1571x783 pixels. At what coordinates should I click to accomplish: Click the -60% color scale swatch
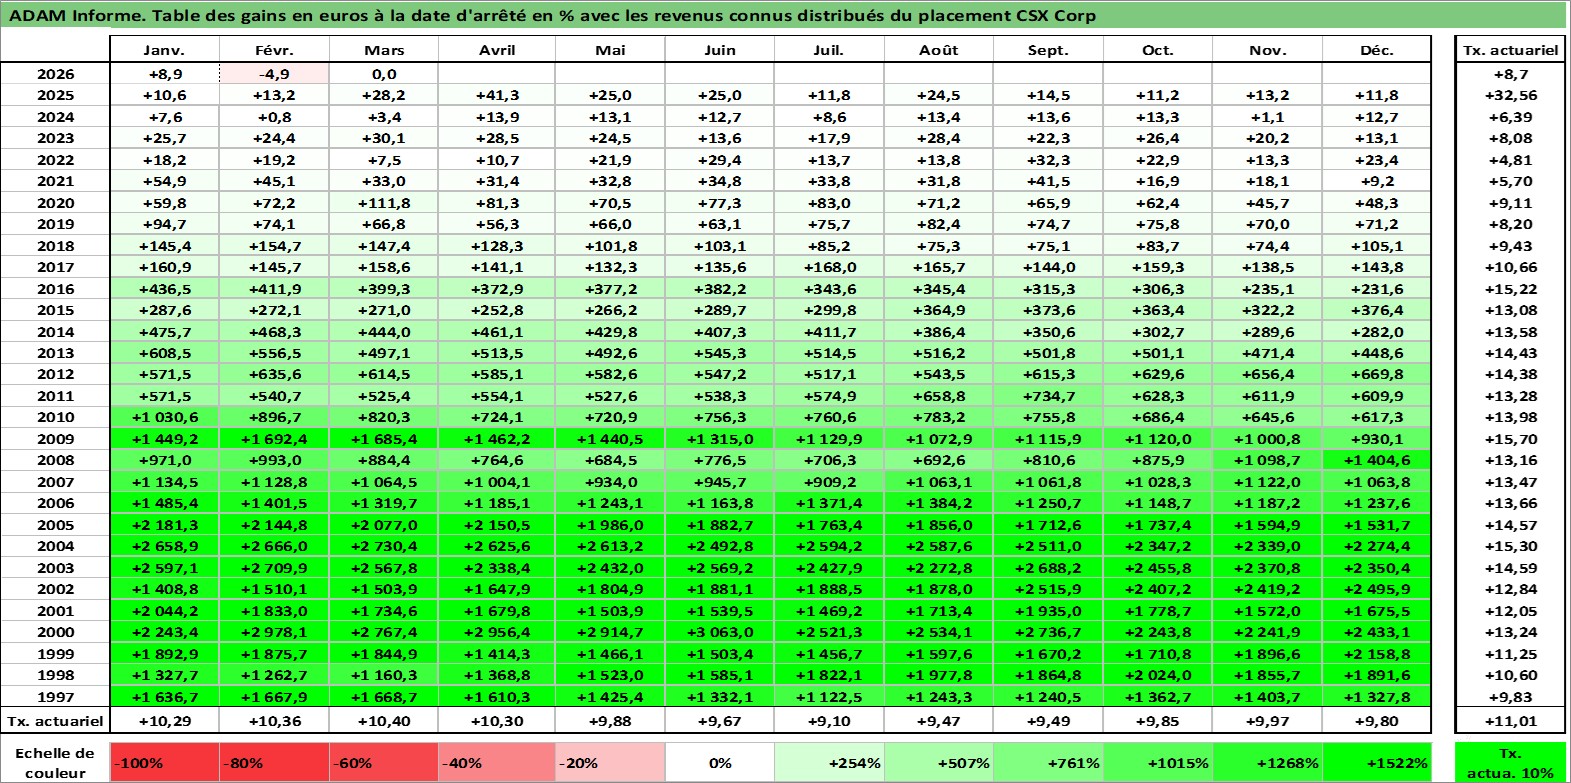384,762
